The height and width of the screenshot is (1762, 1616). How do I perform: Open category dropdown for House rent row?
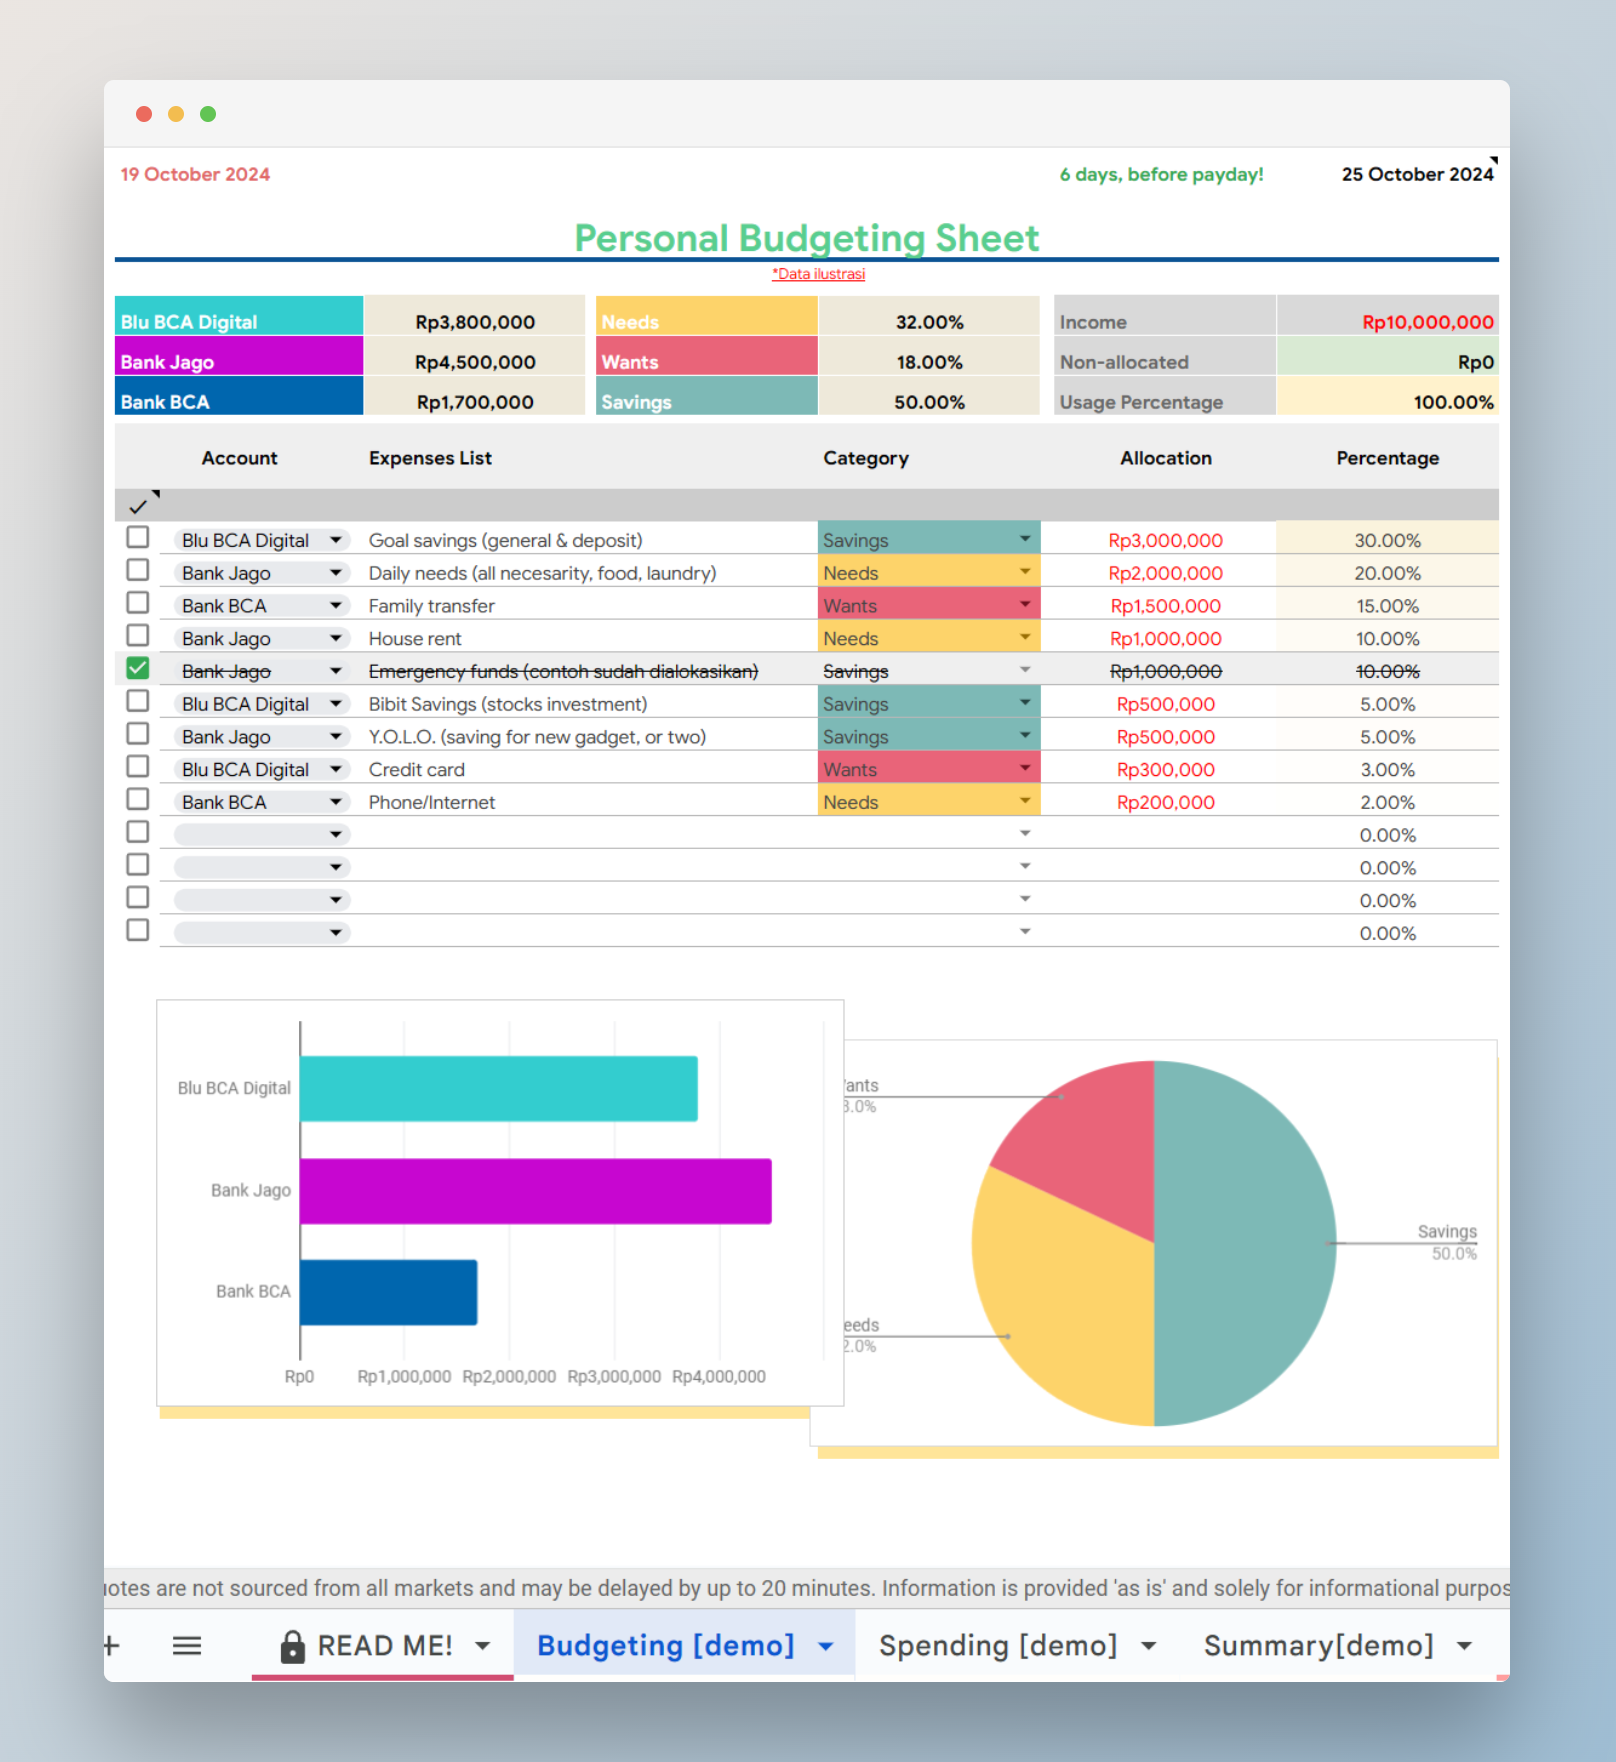(1025, 637)
